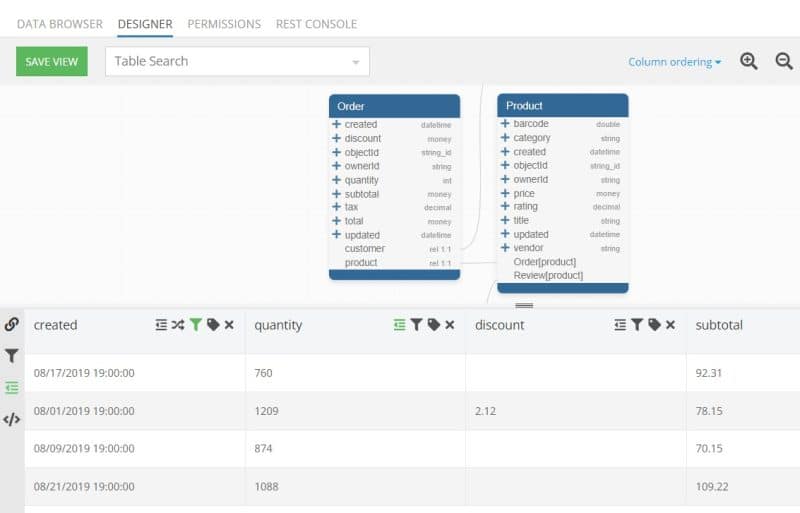The image size is (800, 513).
Task: Expand the Table Search combo box arrow
Action: click(x=355, y=62)
